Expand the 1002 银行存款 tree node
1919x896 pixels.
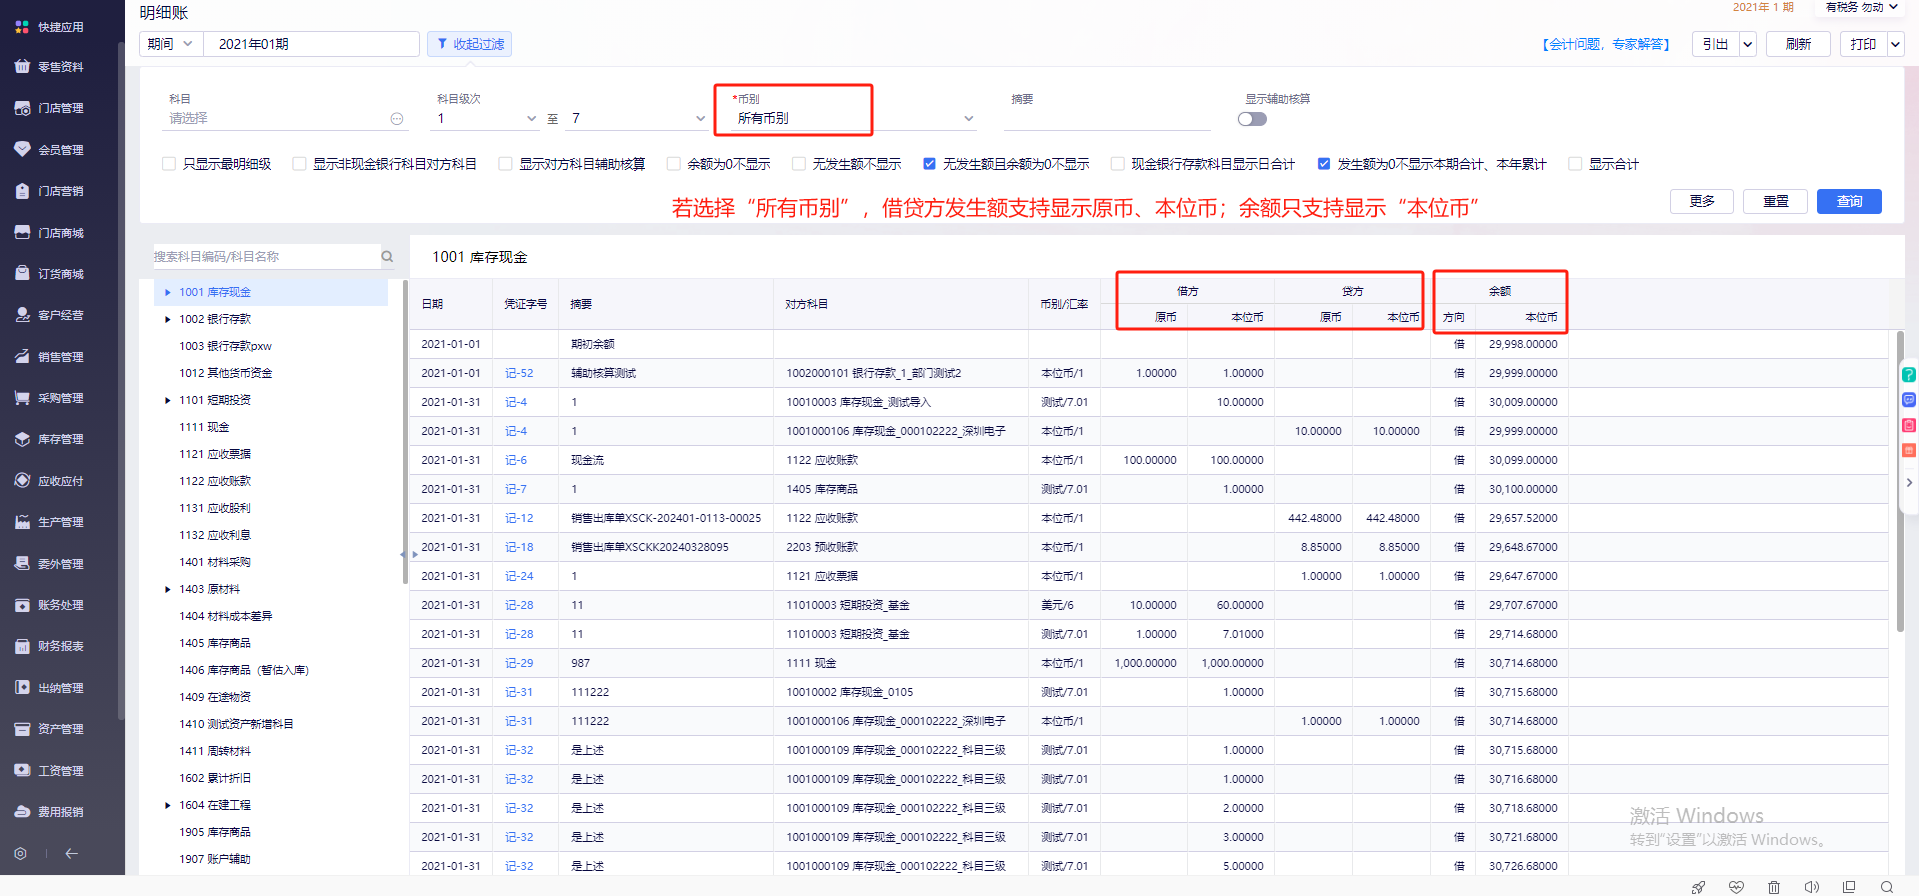(167, 319)
